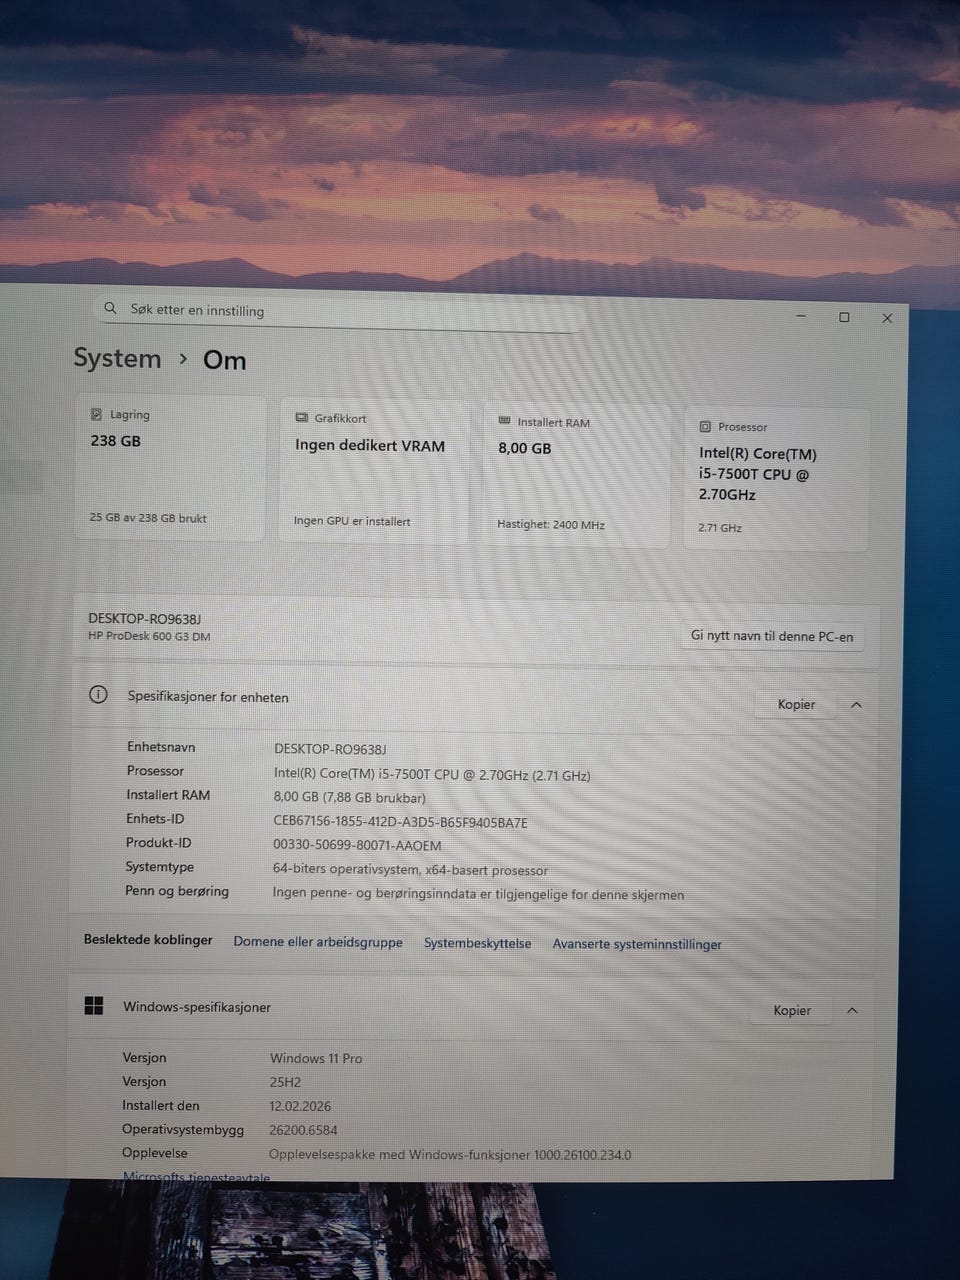Collapse the Spesifikasjoner for enheten section
The height and width of the screenshot is (1280, 960).
[856, 705]
